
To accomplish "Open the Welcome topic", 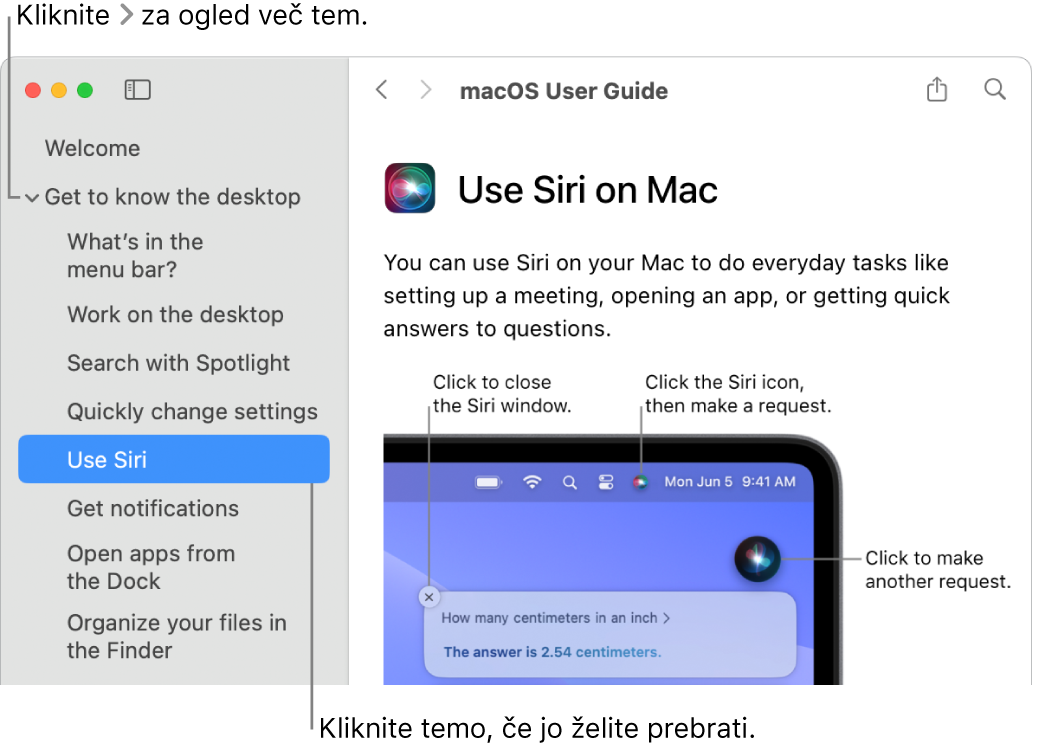I will [x=93, y=148].
